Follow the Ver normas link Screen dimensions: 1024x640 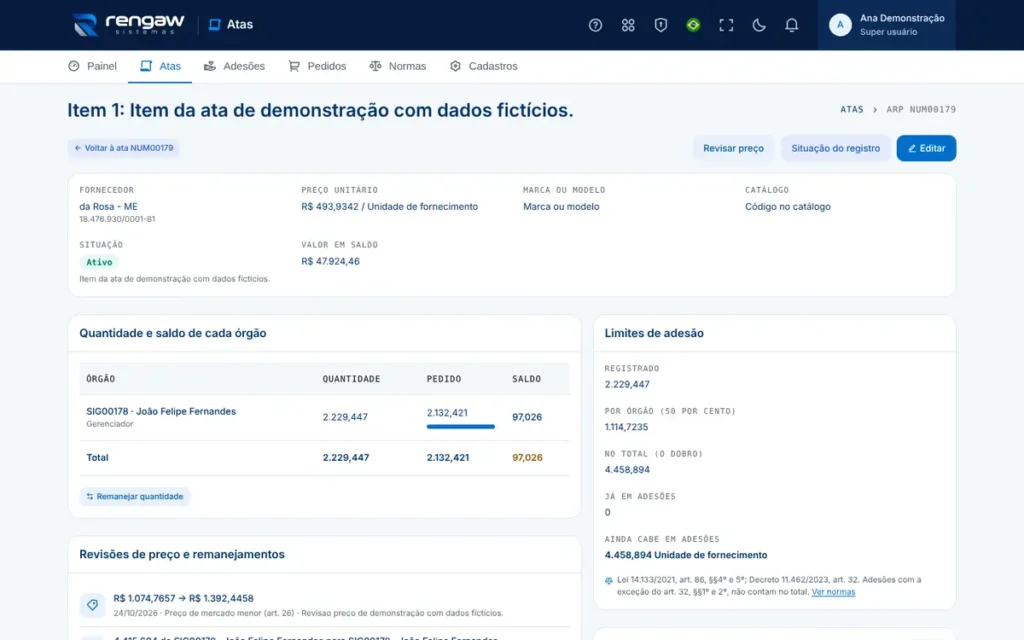tap(833, 592)
